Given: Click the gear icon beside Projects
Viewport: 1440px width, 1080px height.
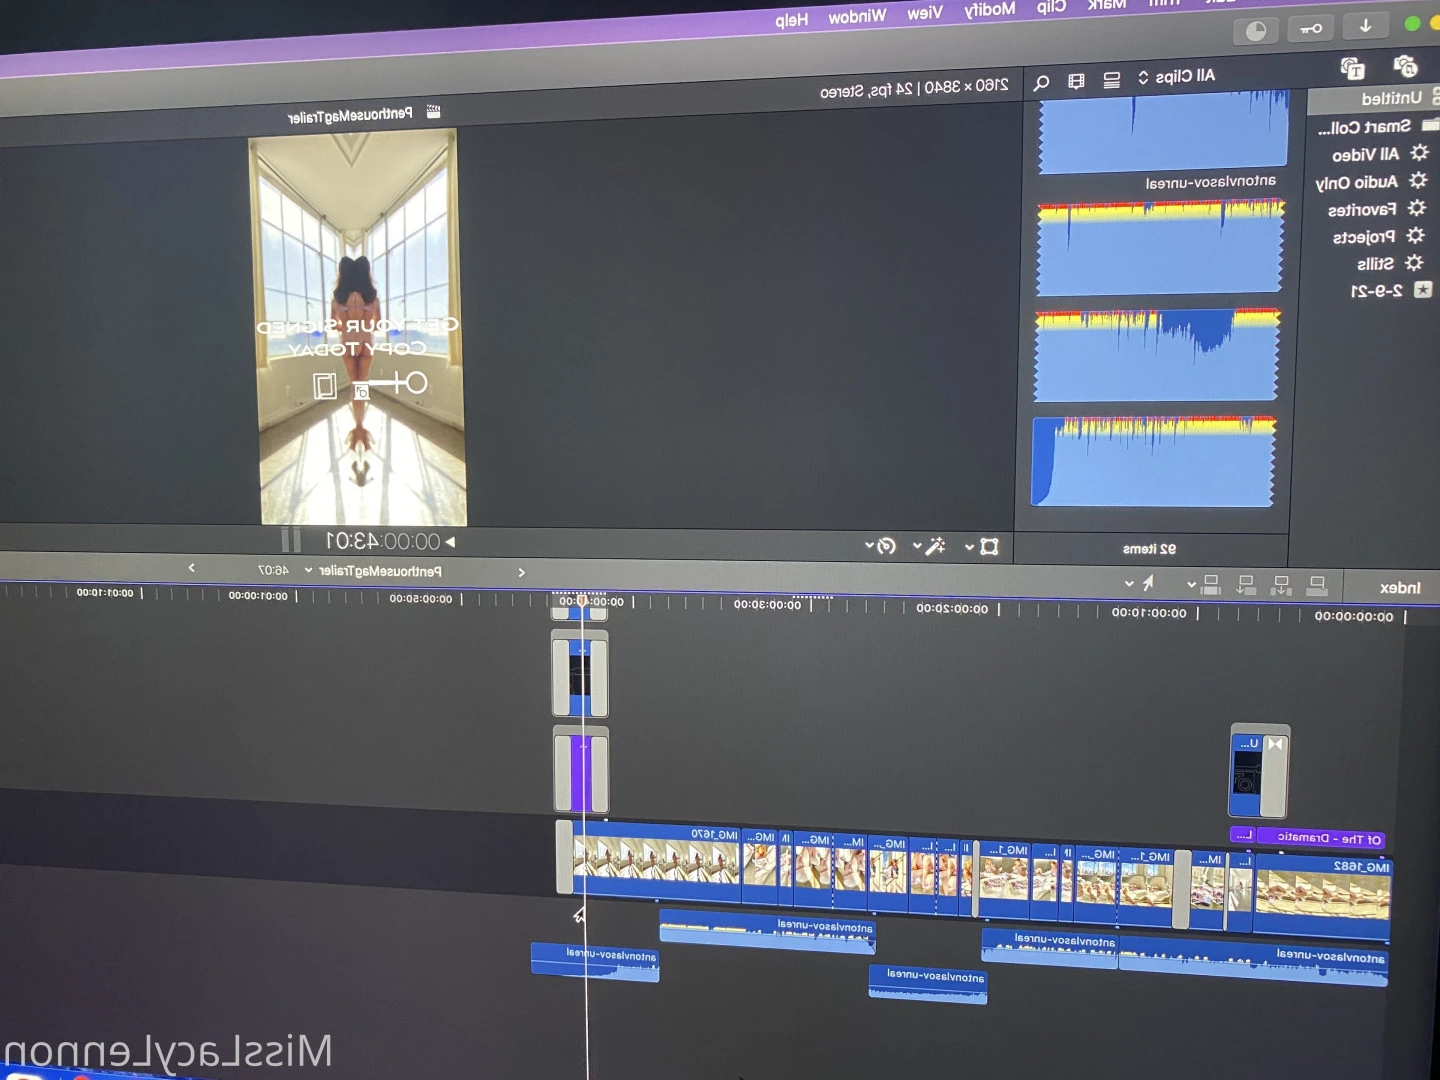Looking at the screenshot, I should coord(1414,236).
